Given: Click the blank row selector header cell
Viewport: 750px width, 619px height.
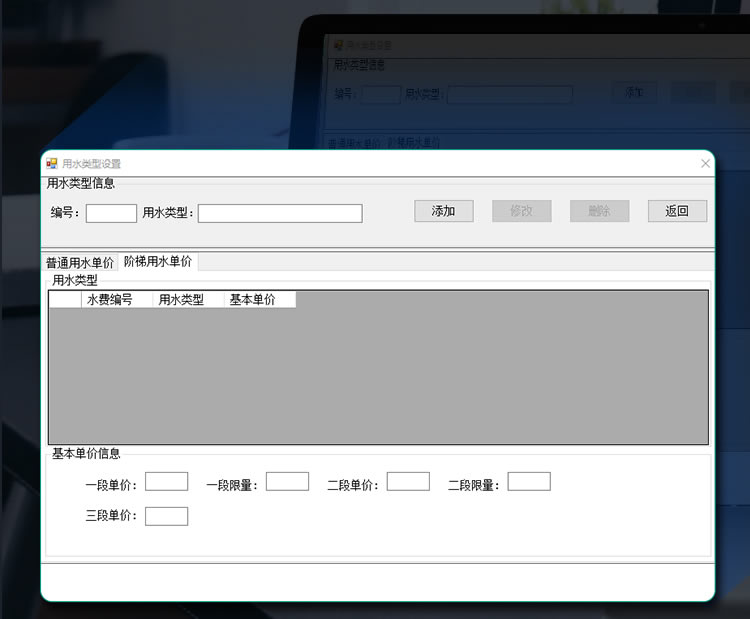Looking at the screenshot, I should pyautogui.click(x=65, y=300).
